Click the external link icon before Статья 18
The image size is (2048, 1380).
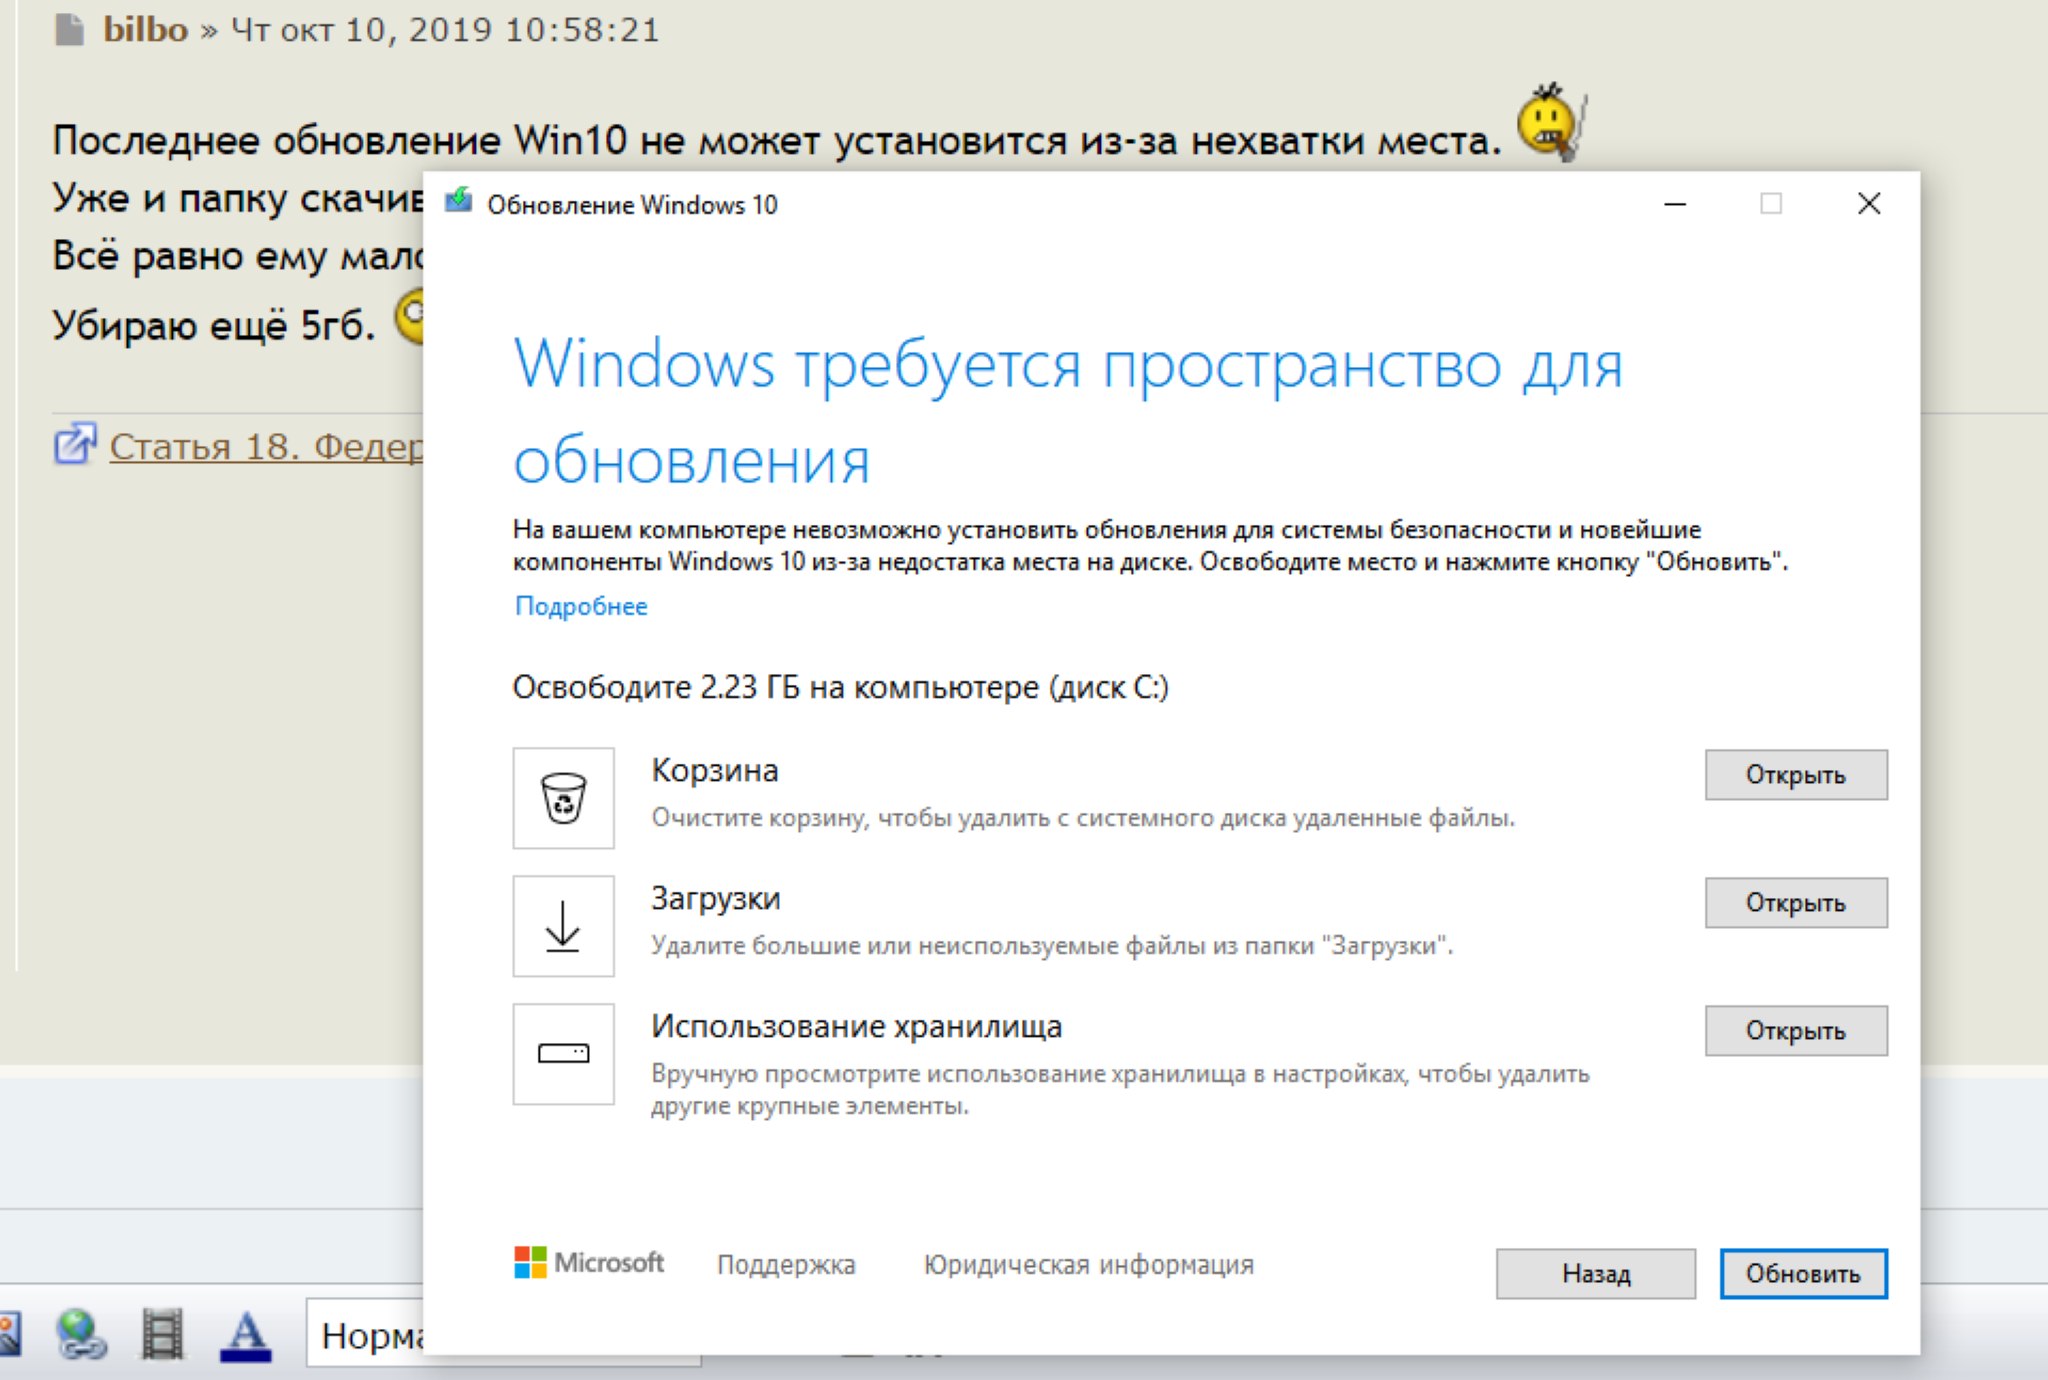click(75, 445)
